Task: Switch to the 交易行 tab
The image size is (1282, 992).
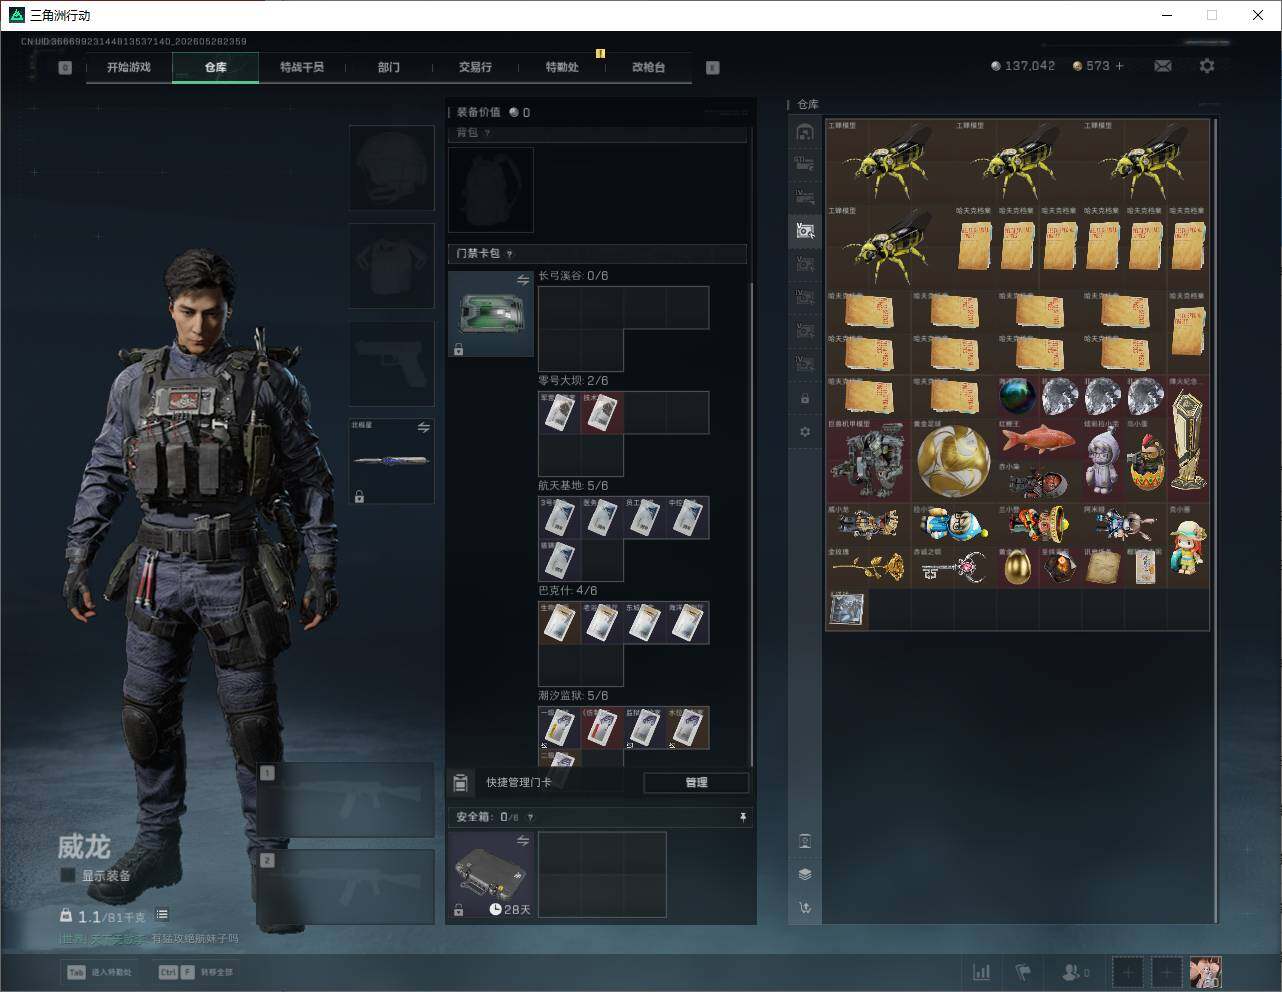Action: tap(475, 67)
